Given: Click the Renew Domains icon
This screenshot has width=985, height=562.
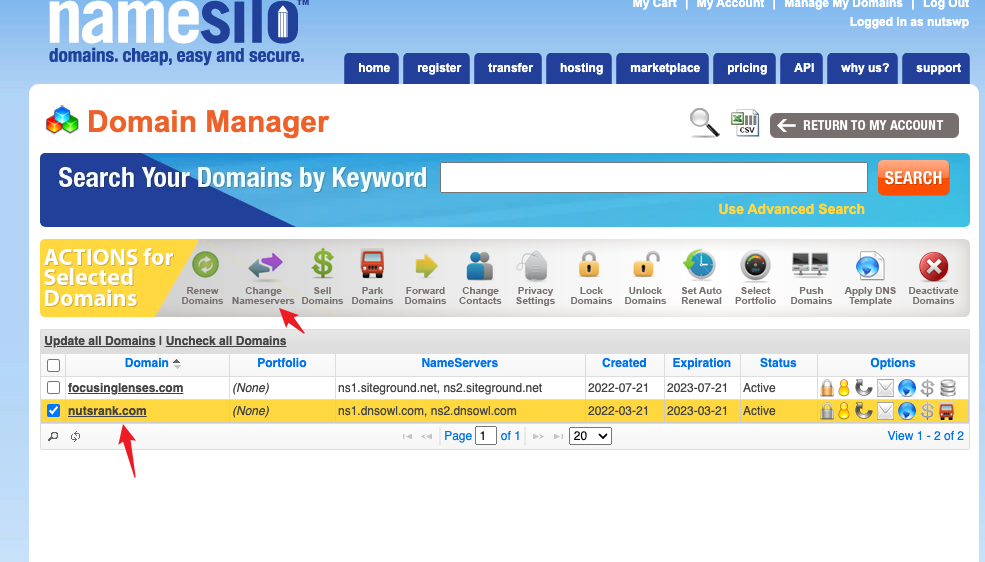Looking at the screenshot, I should click(203, 266).
